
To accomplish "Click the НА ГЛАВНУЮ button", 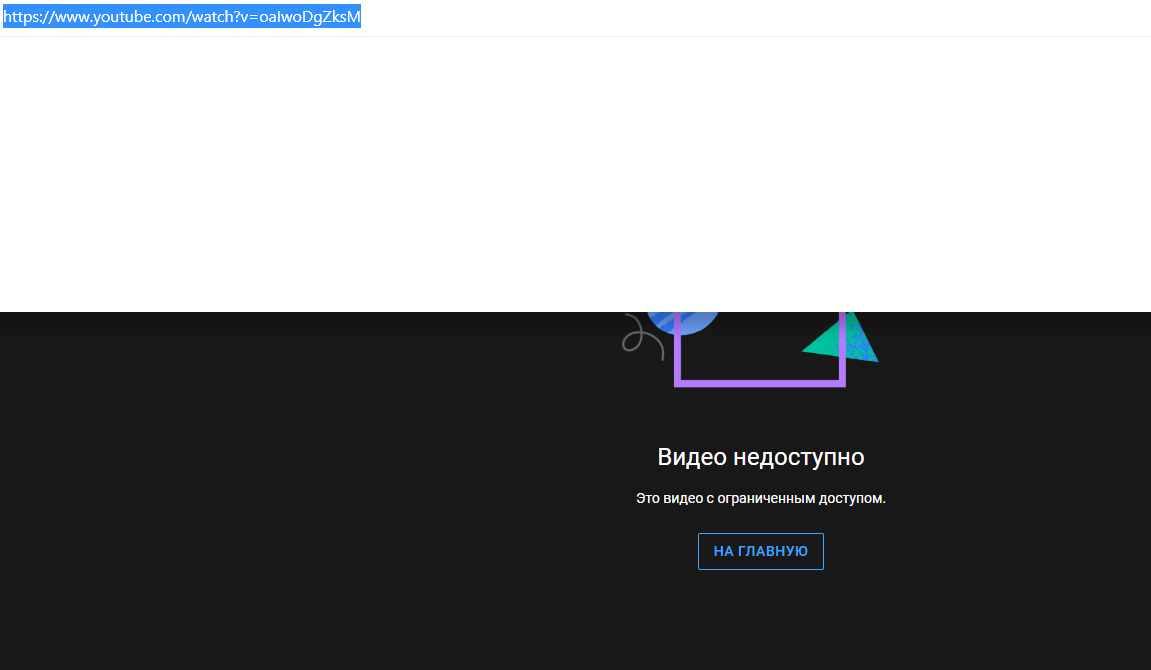I will coord(760,551).
